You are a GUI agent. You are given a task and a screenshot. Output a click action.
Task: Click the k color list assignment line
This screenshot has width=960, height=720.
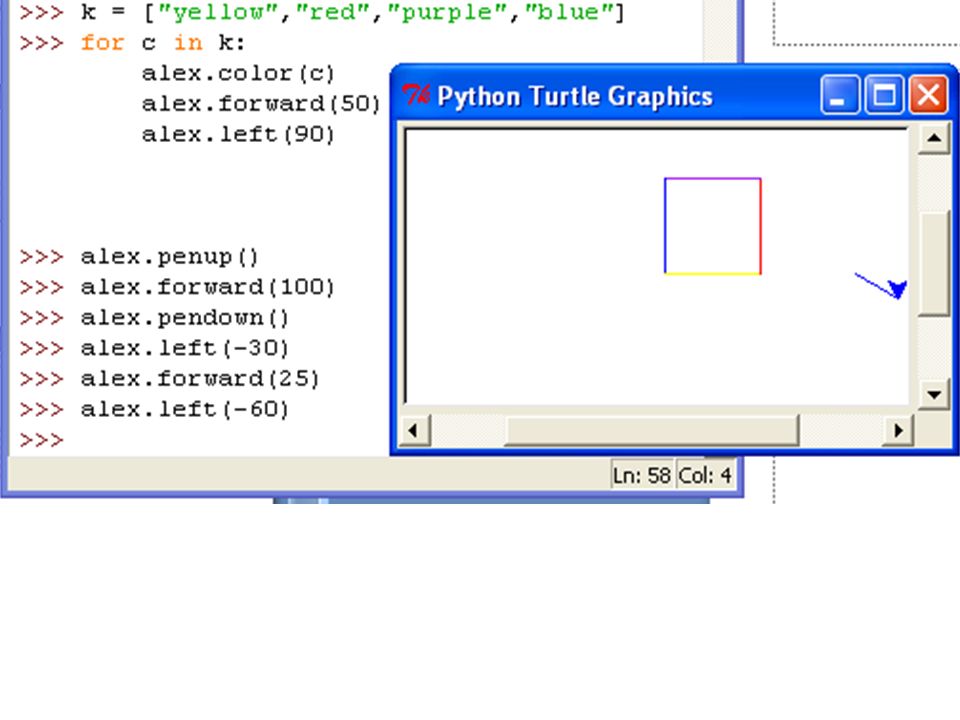pos(353,12)
